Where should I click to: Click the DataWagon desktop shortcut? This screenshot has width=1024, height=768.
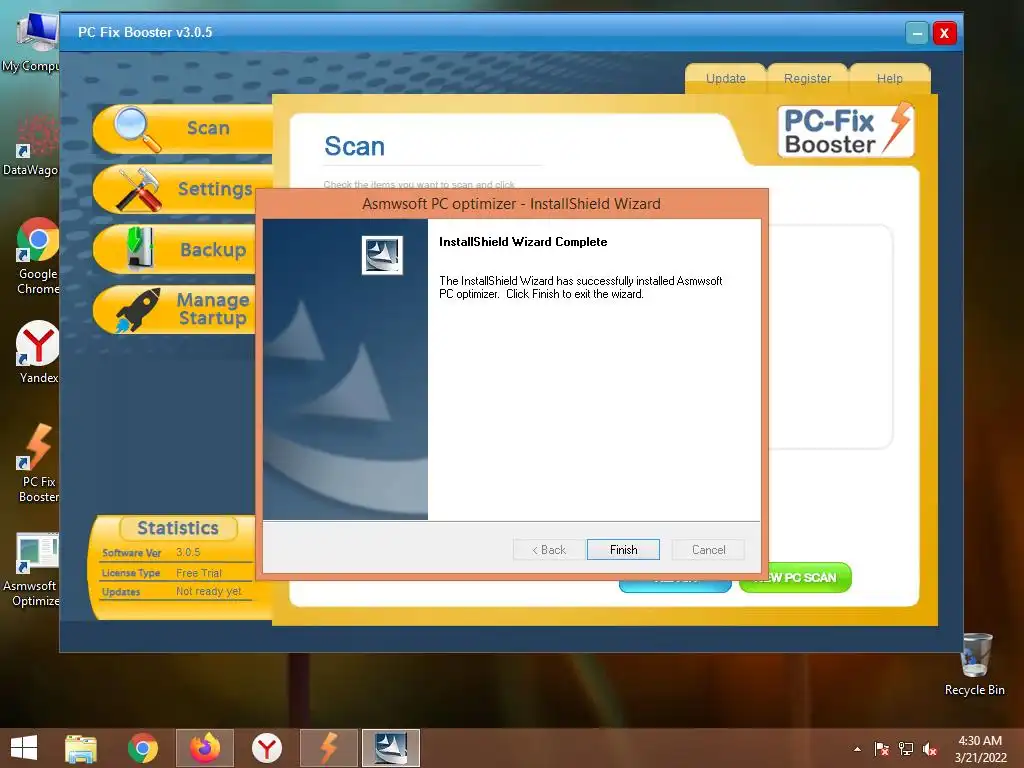coord(31,145)
